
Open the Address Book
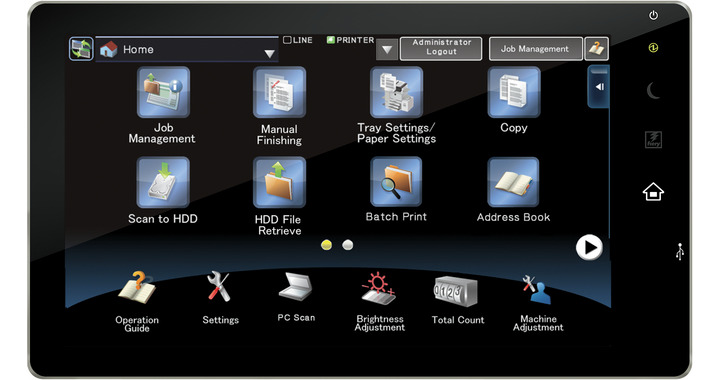click(x=513, y=182)
